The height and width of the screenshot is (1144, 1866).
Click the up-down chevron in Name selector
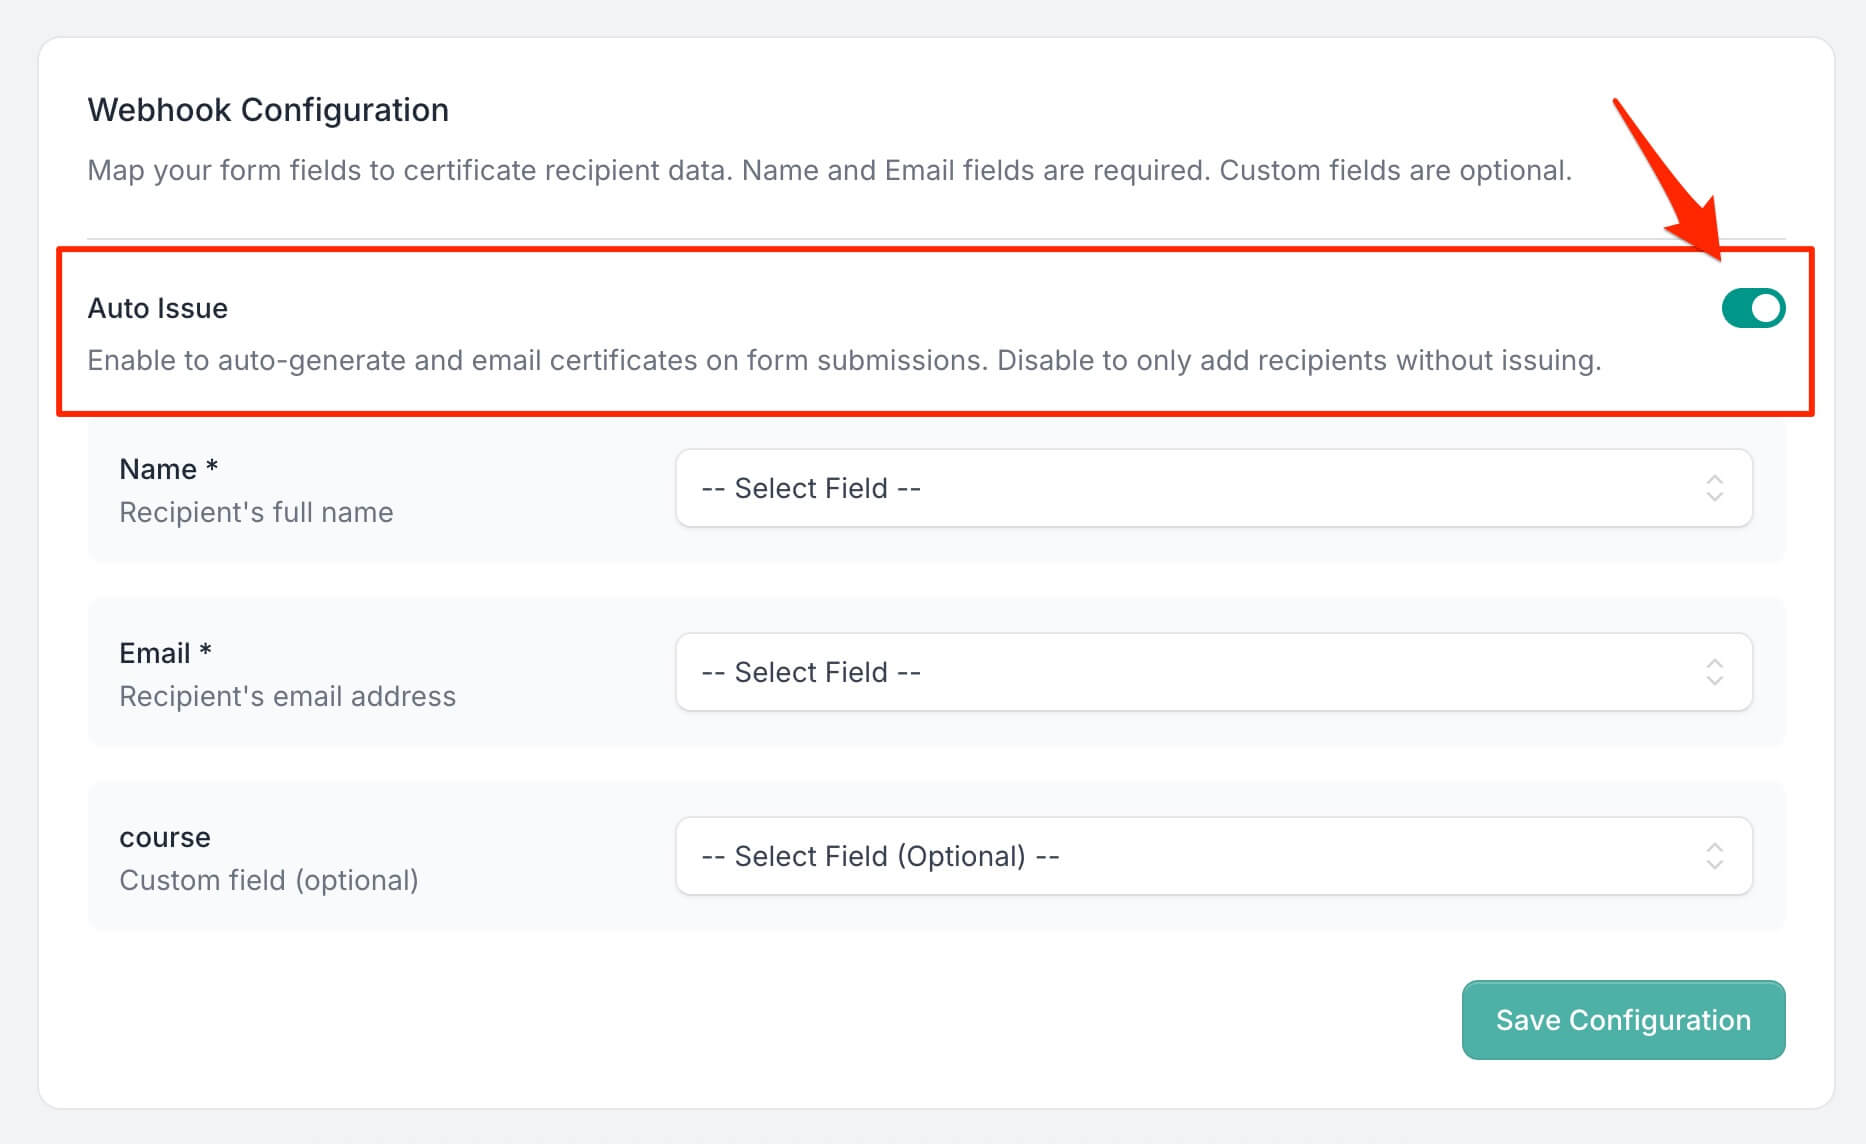[x=1714, y=488]
